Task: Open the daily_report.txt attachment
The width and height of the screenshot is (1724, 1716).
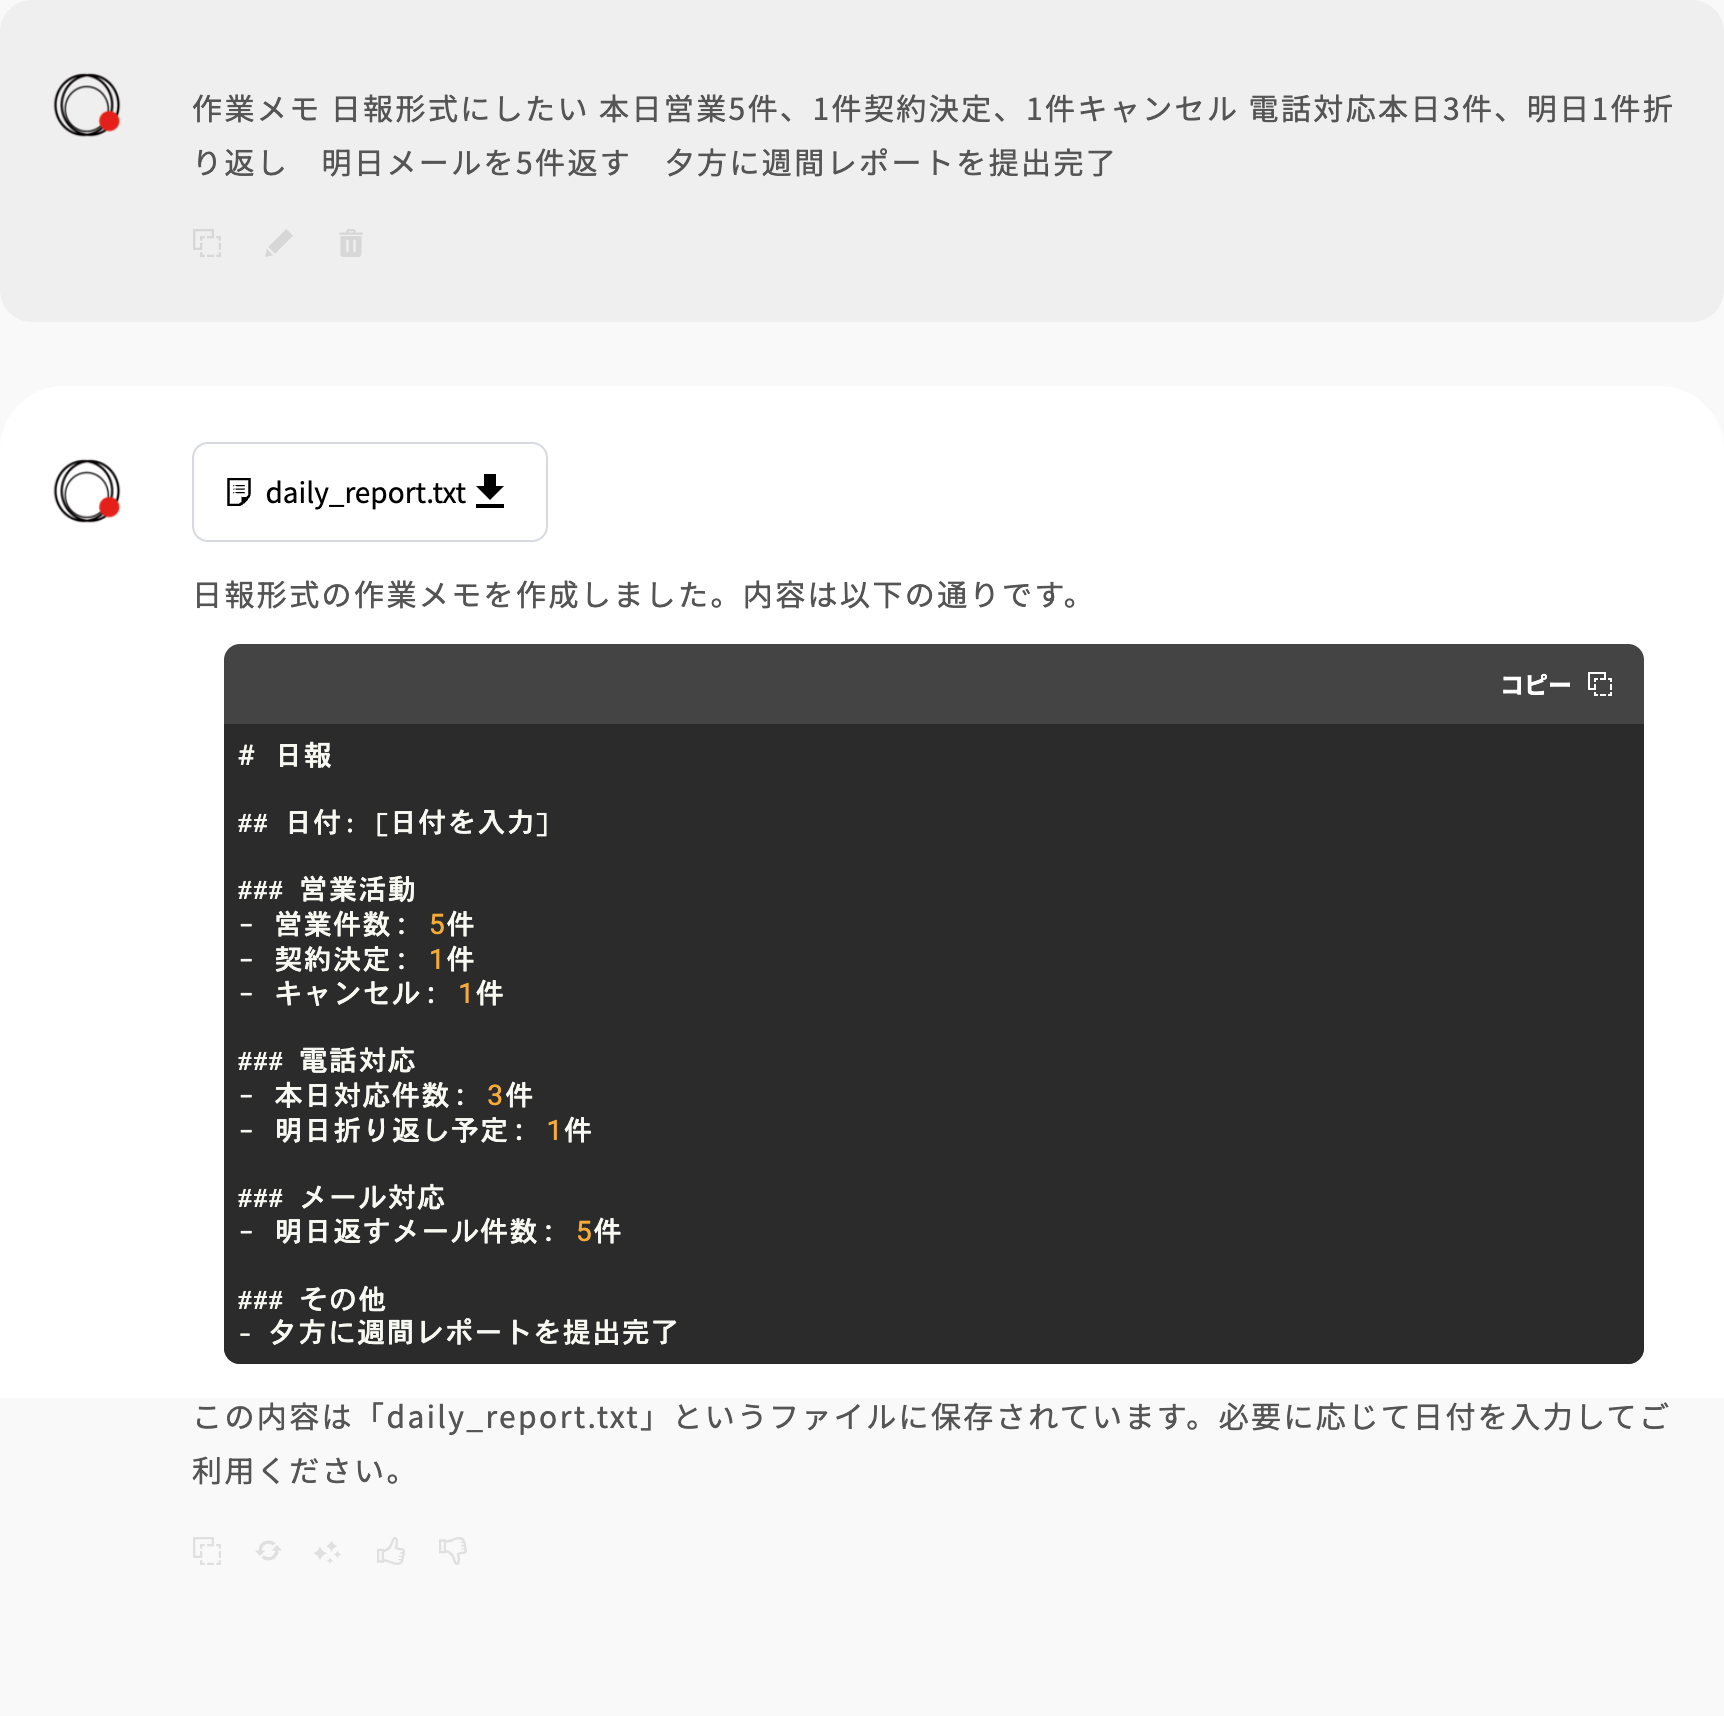Action: point(365,491)
